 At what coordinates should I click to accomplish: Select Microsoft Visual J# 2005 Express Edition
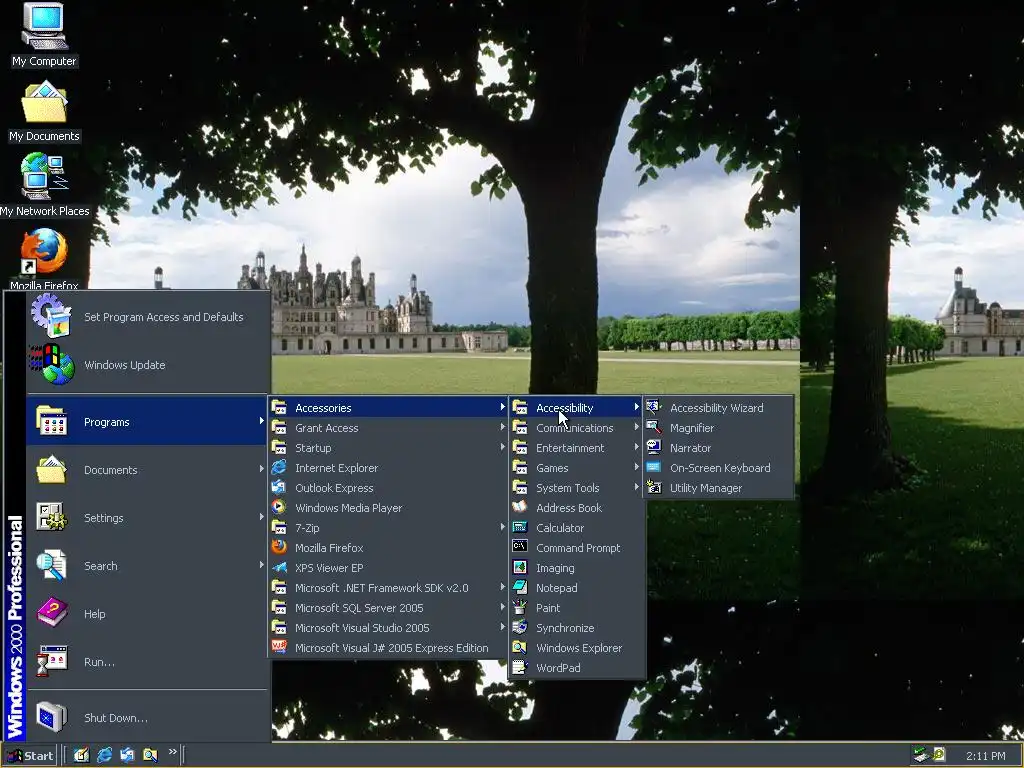pos(391,648)
